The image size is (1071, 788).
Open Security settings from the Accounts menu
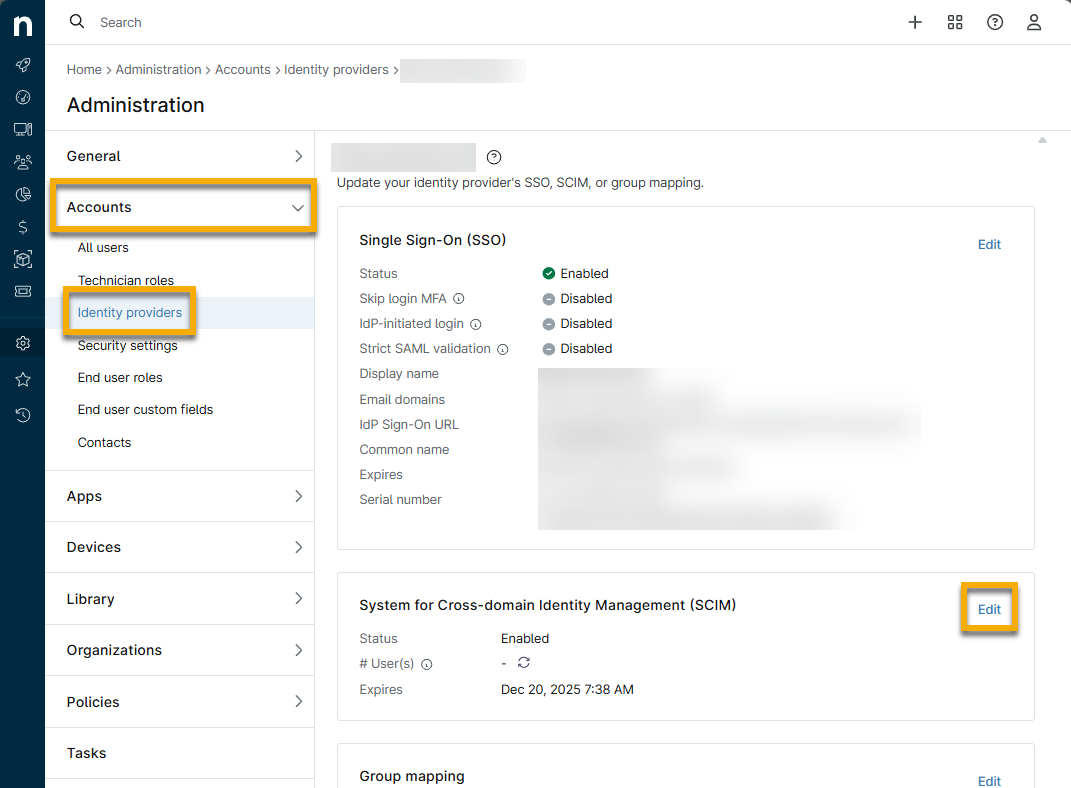tap(127, 345)
